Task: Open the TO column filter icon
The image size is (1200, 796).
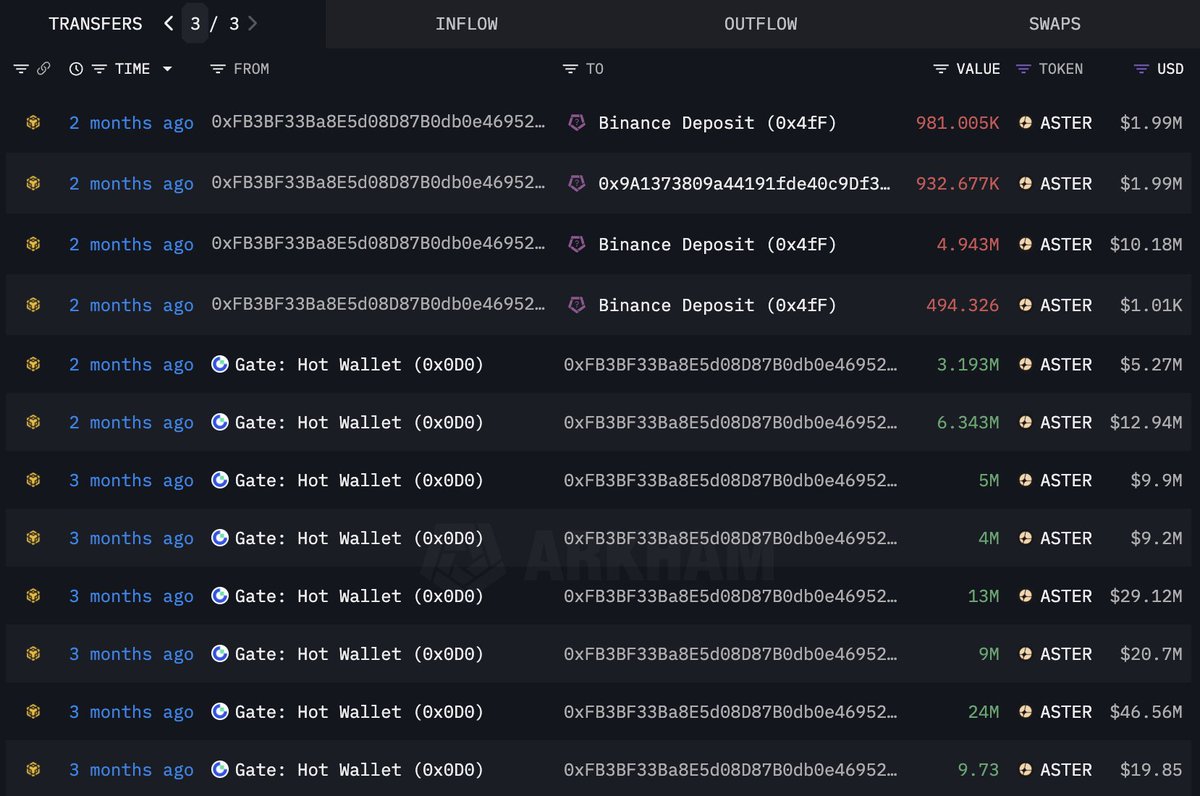Action: click(570, 69)
